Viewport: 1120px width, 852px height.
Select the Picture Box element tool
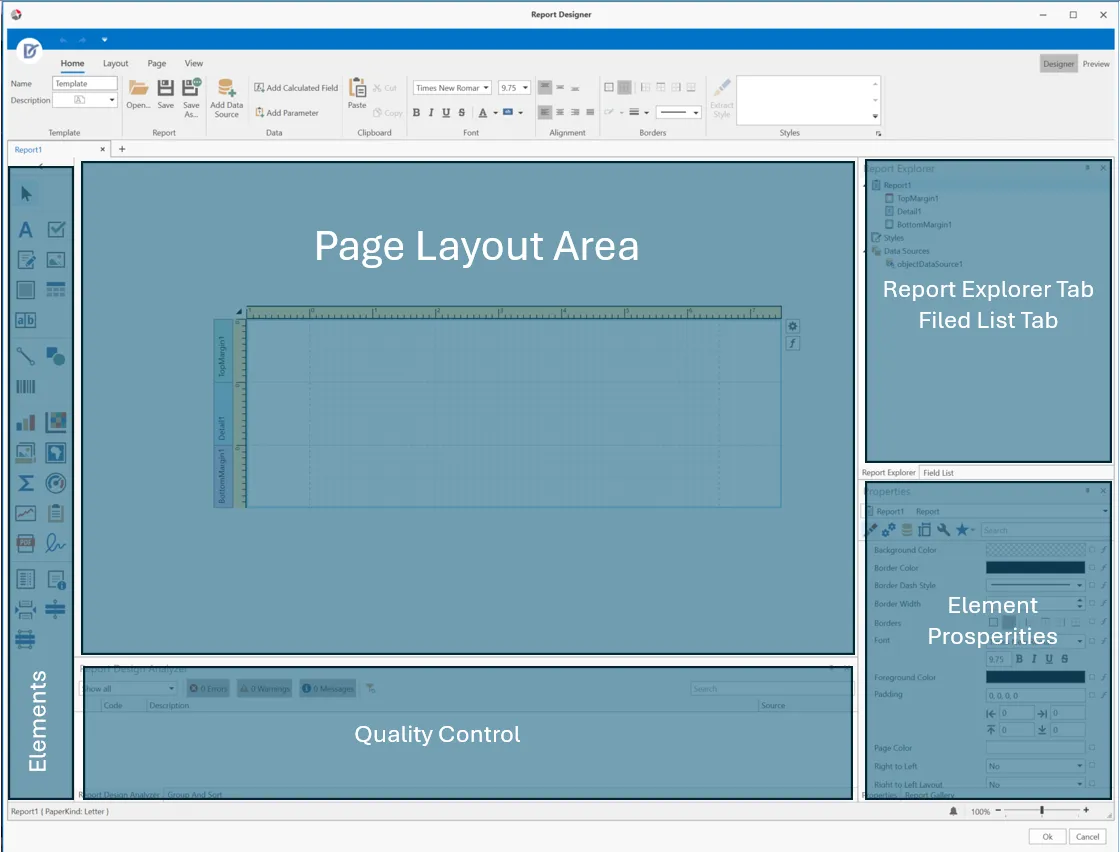(56, 259)
